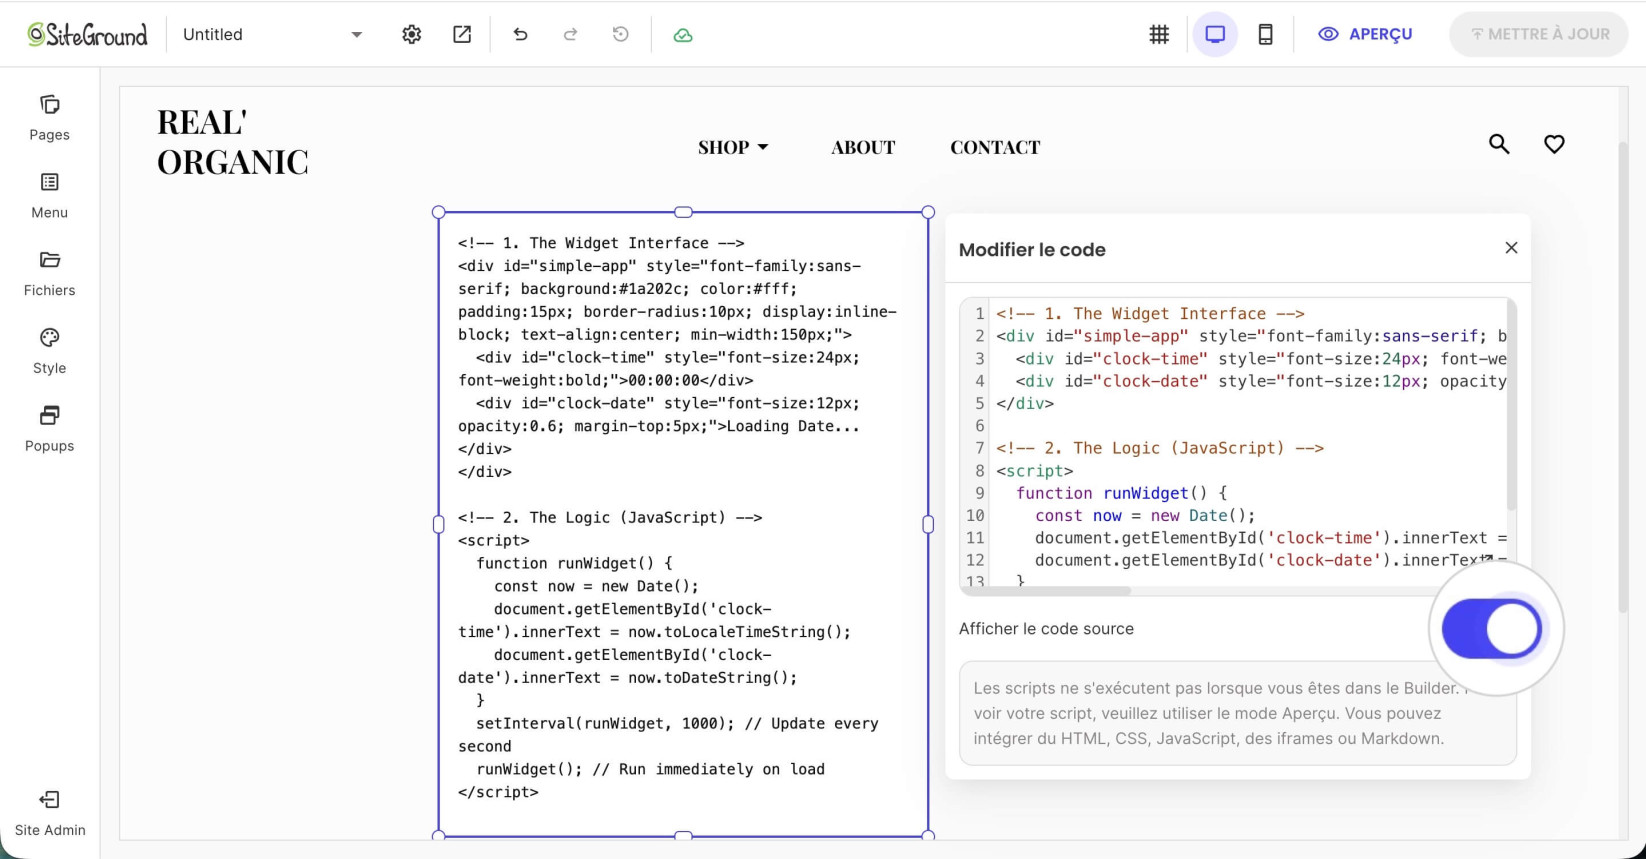Click the REAL' ORGANIC site title
The width and height of the screenshot is (1646, 859).
232,142
